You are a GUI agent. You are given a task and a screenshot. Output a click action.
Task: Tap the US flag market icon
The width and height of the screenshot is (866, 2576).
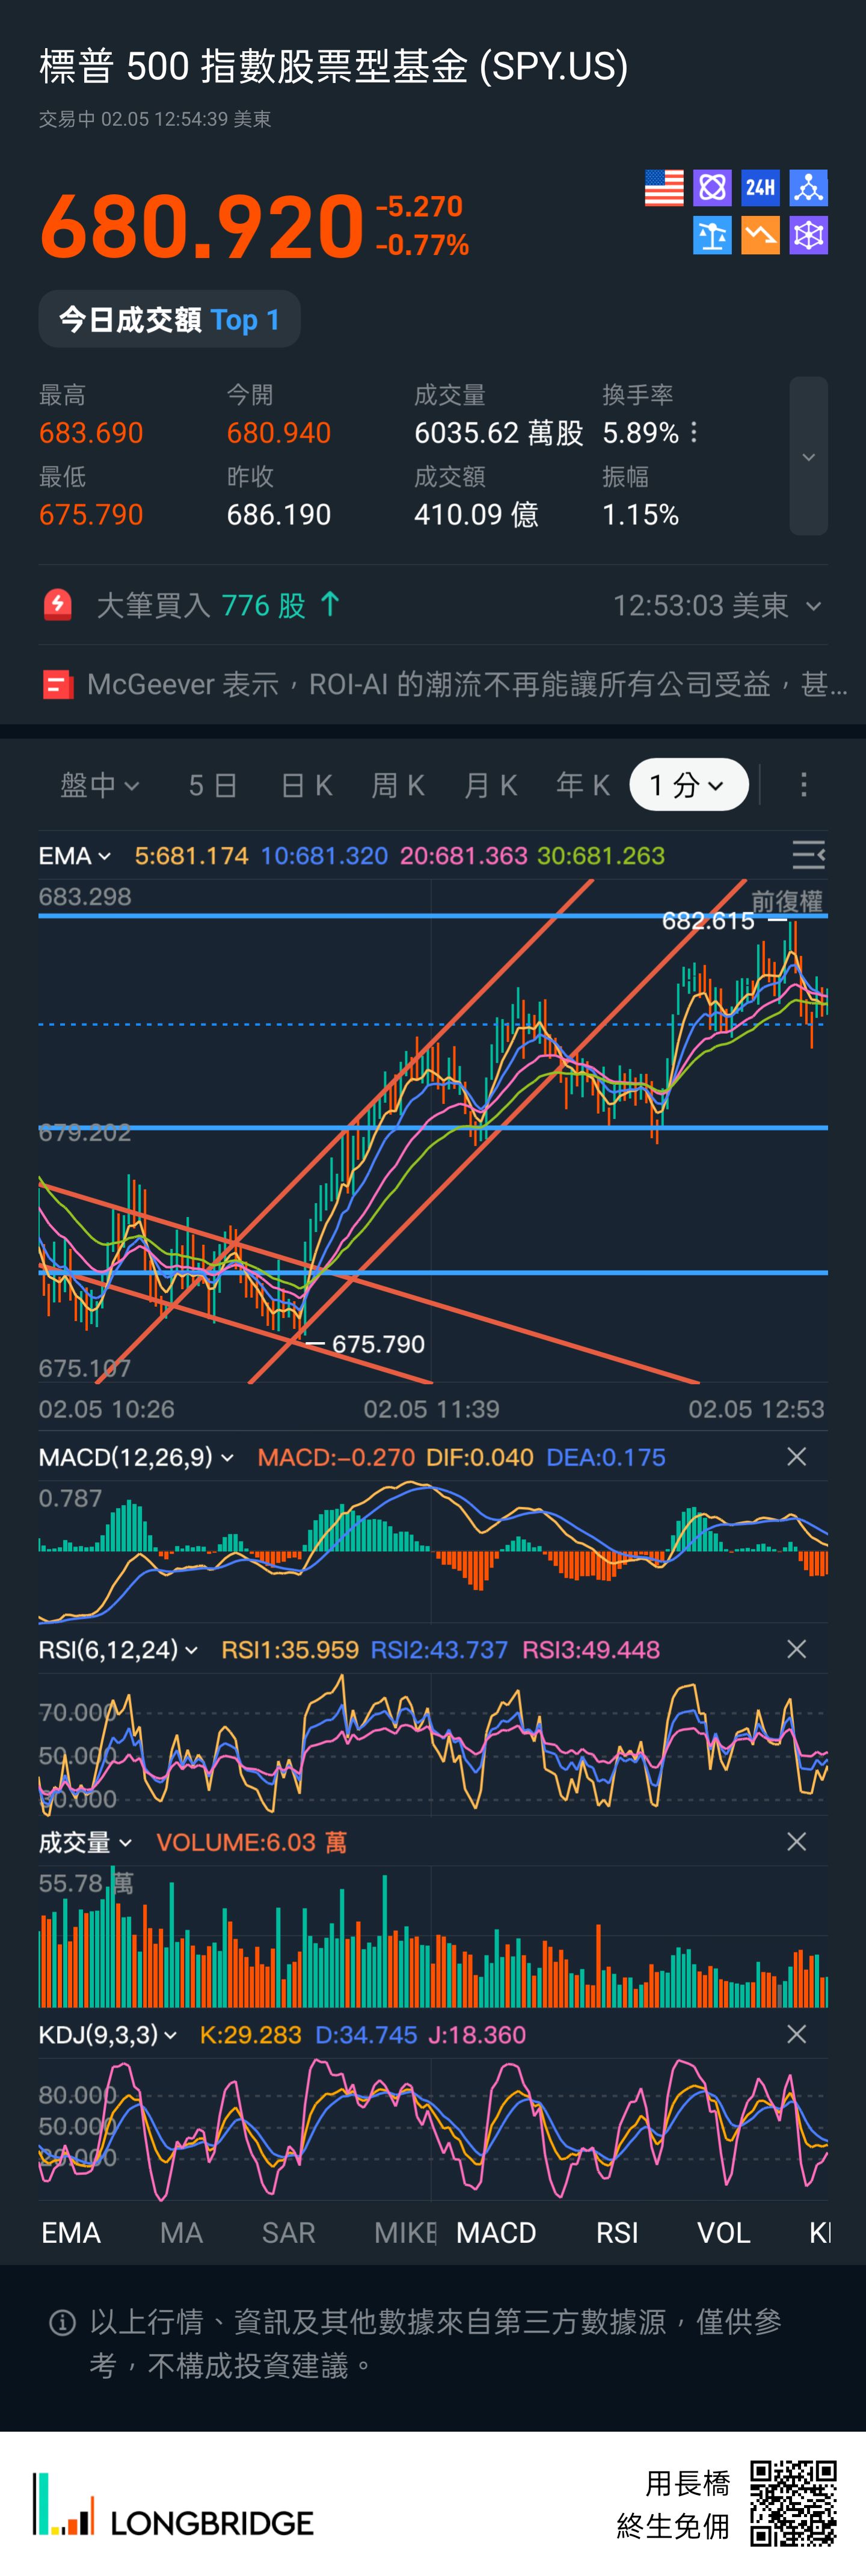pyautogui.click(x=663, y=187)
